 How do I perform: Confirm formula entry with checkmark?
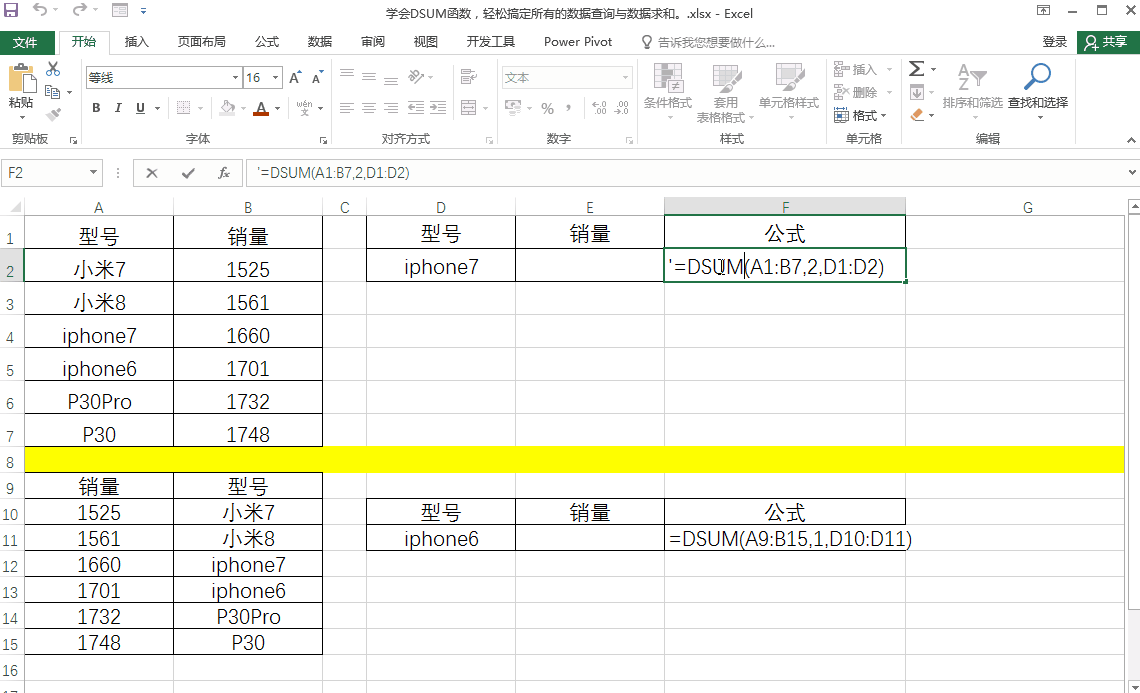coord(188,173)
